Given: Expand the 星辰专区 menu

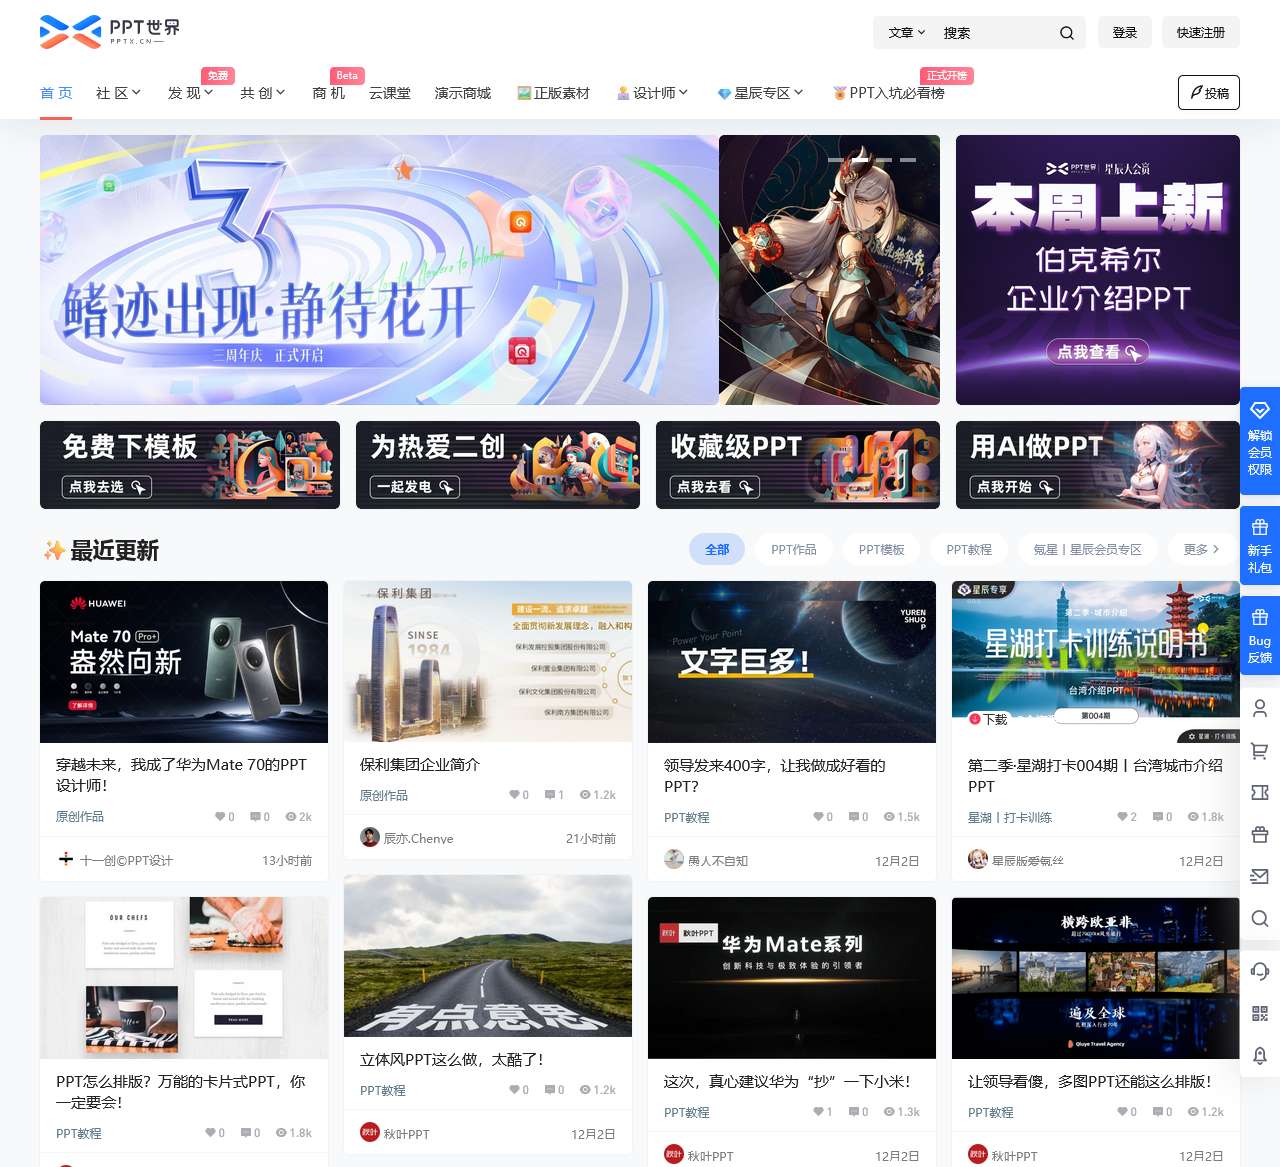Looking at the screenshot, I should coord(760,93).
